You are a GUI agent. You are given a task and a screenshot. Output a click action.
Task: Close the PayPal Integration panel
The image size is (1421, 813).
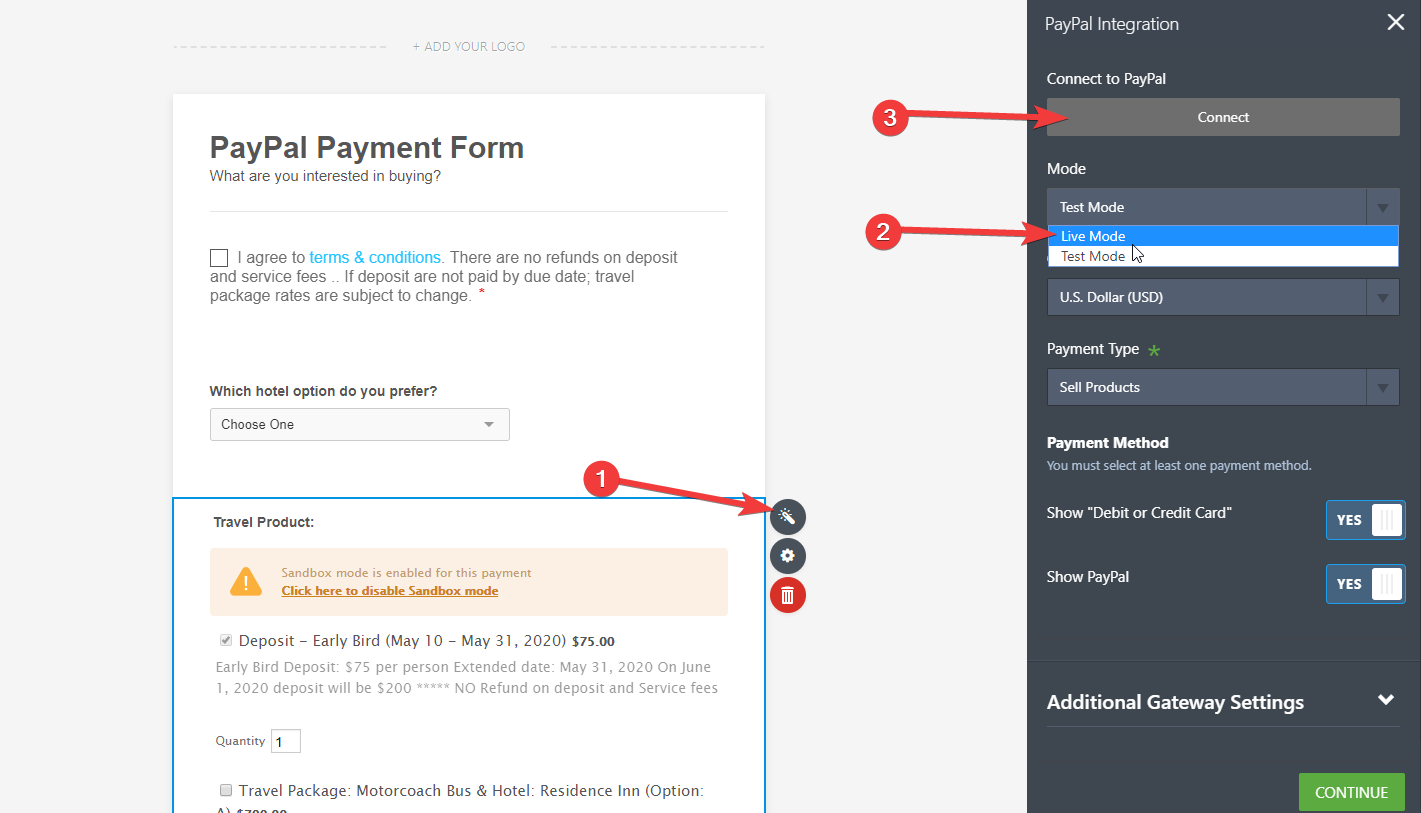[1396, 22]
